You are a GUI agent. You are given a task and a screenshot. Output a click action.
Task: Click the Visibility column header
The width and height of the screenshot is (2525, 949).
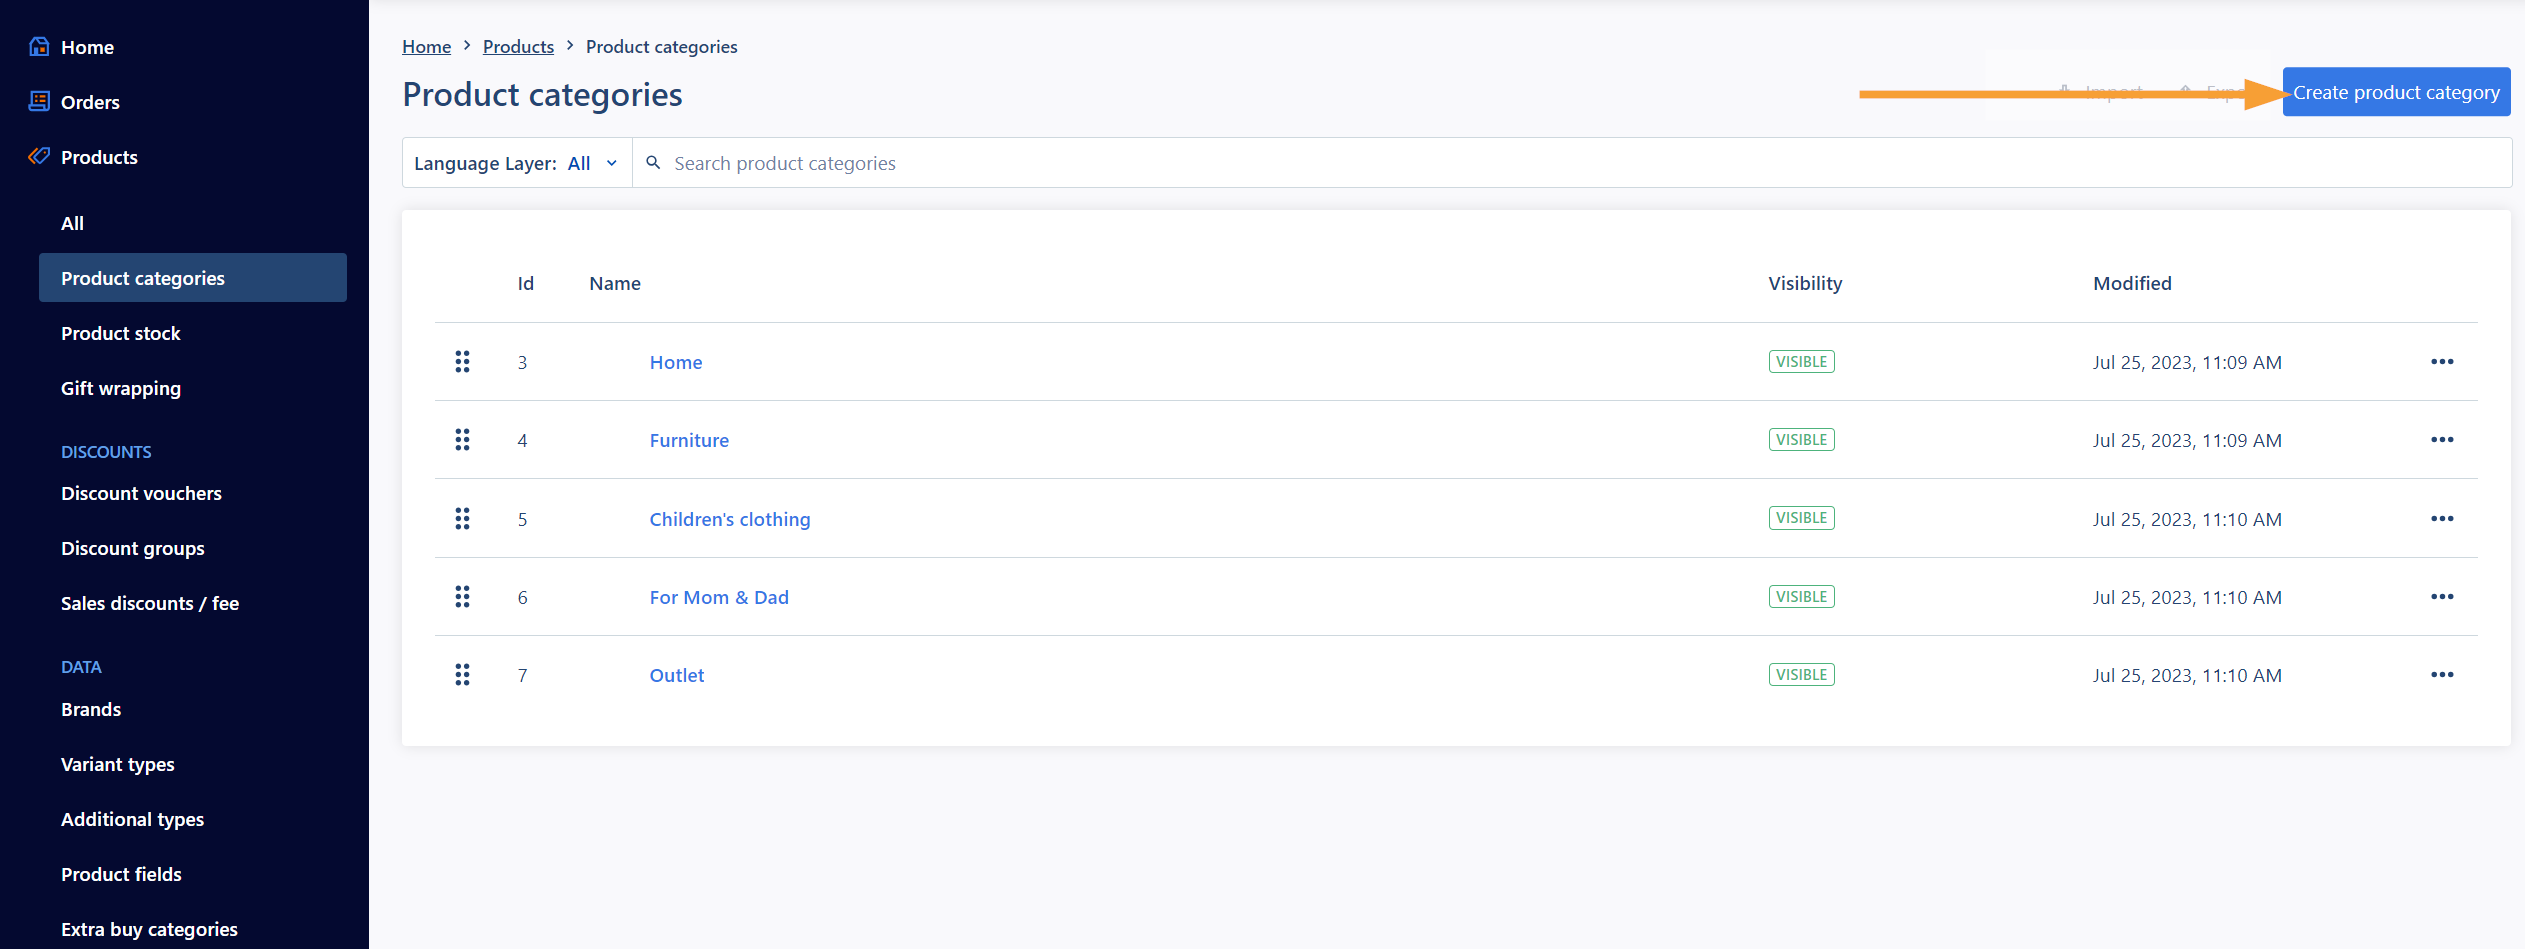click(1805, 283)
